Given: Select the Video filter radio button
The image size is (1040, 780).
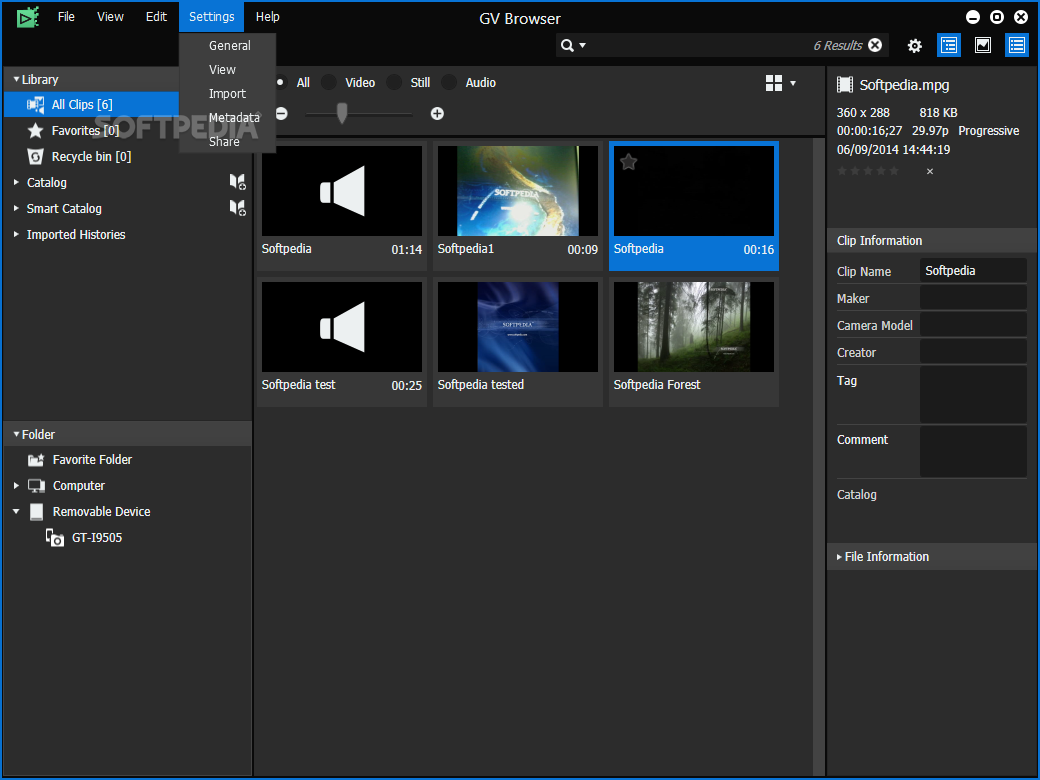Looking at the screenshot, I should point(328,82).
